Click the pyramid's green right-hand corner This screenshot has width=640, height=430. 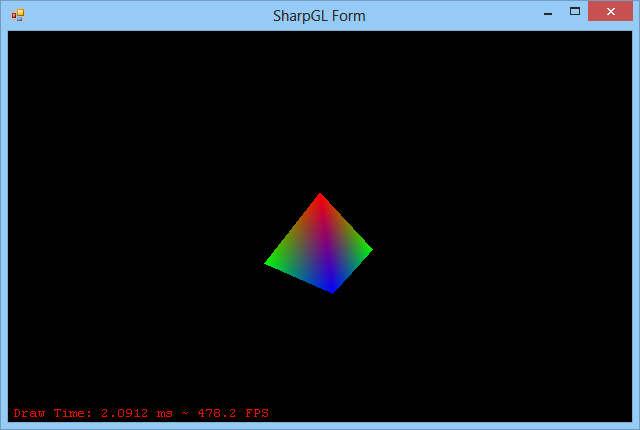(367, 248)
